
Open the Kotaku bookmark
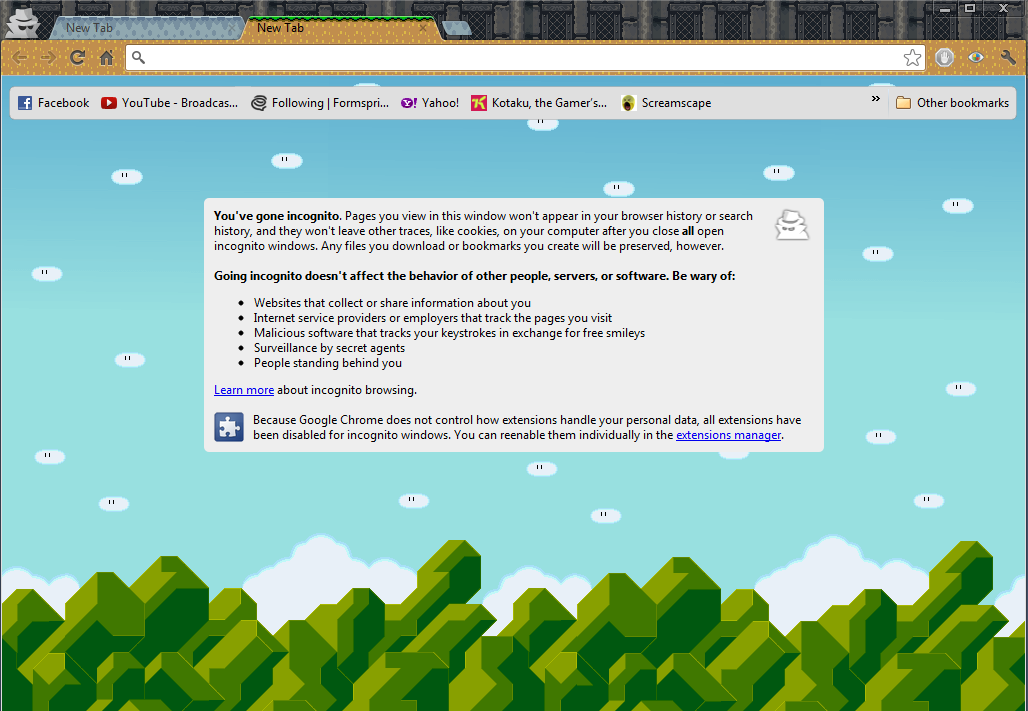(x=540, y=103)
